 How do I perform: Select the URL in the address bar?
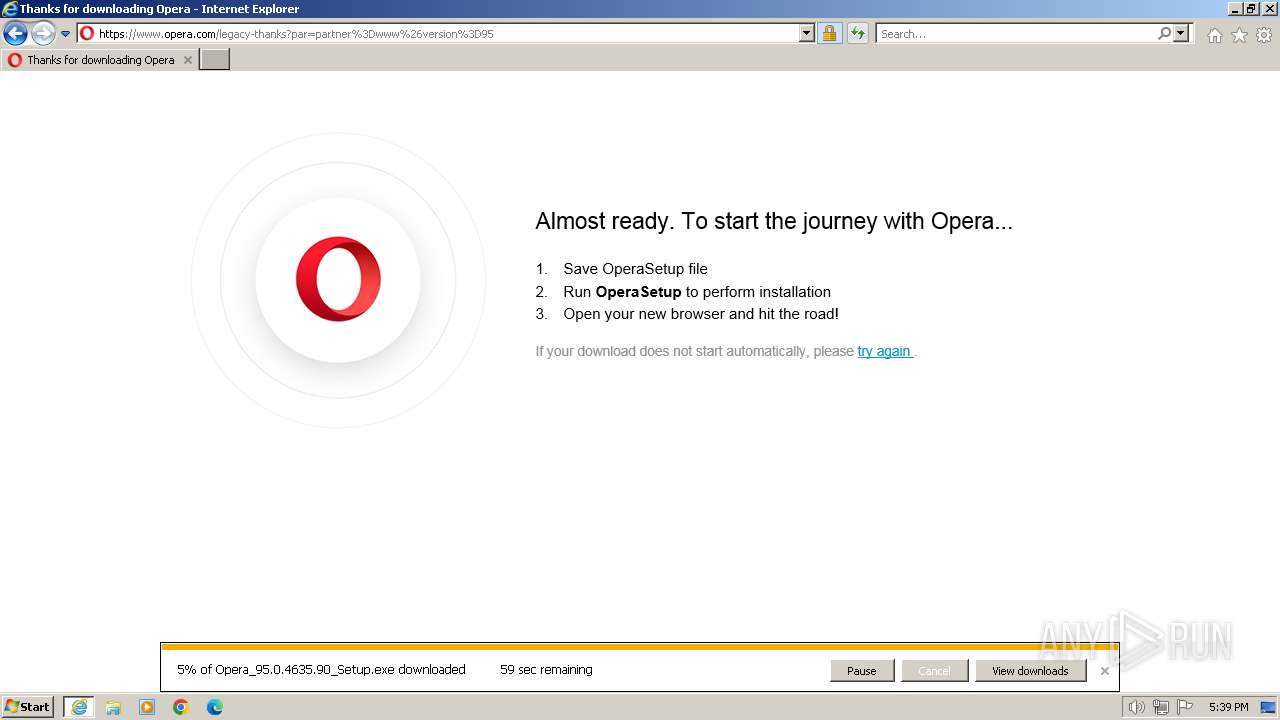[x=296, y=34]
